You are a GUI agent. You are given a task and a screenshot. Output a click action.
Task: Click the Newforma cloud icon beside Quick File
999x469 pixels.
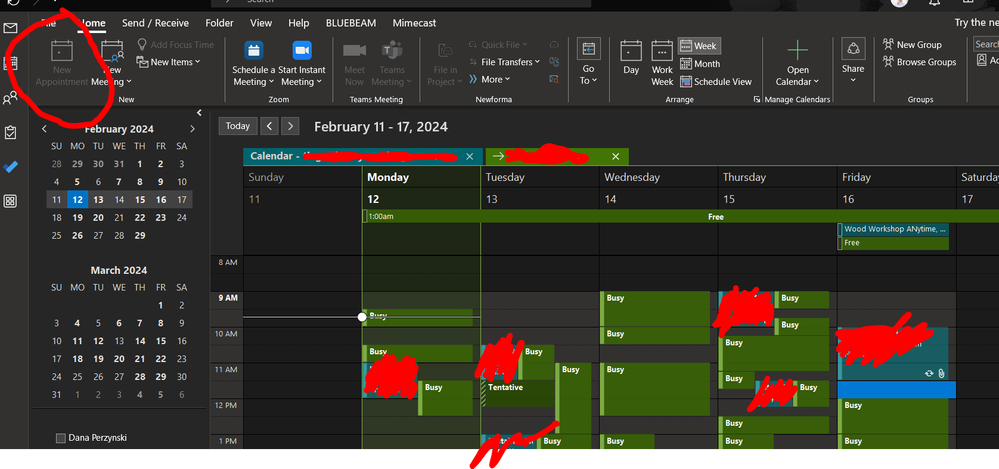tap(554, 45)
